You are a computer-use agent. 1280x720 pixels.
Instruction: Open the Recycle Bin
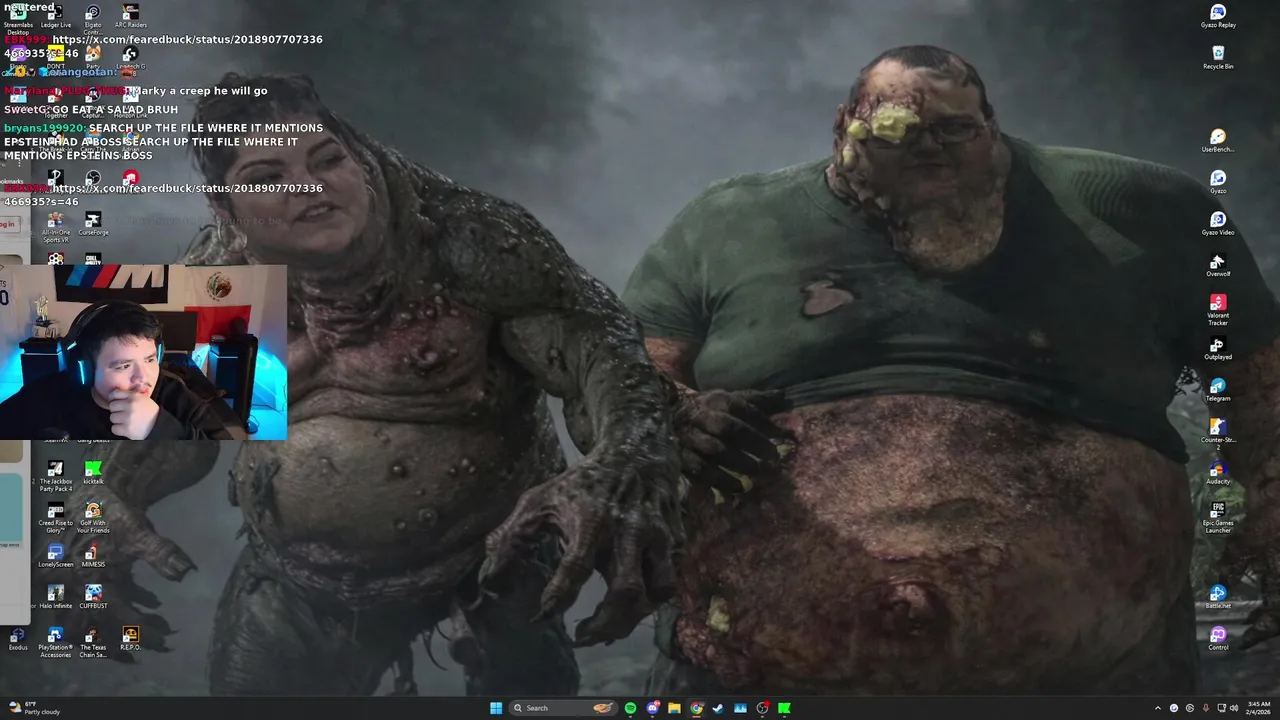[x=1218, y=57]
